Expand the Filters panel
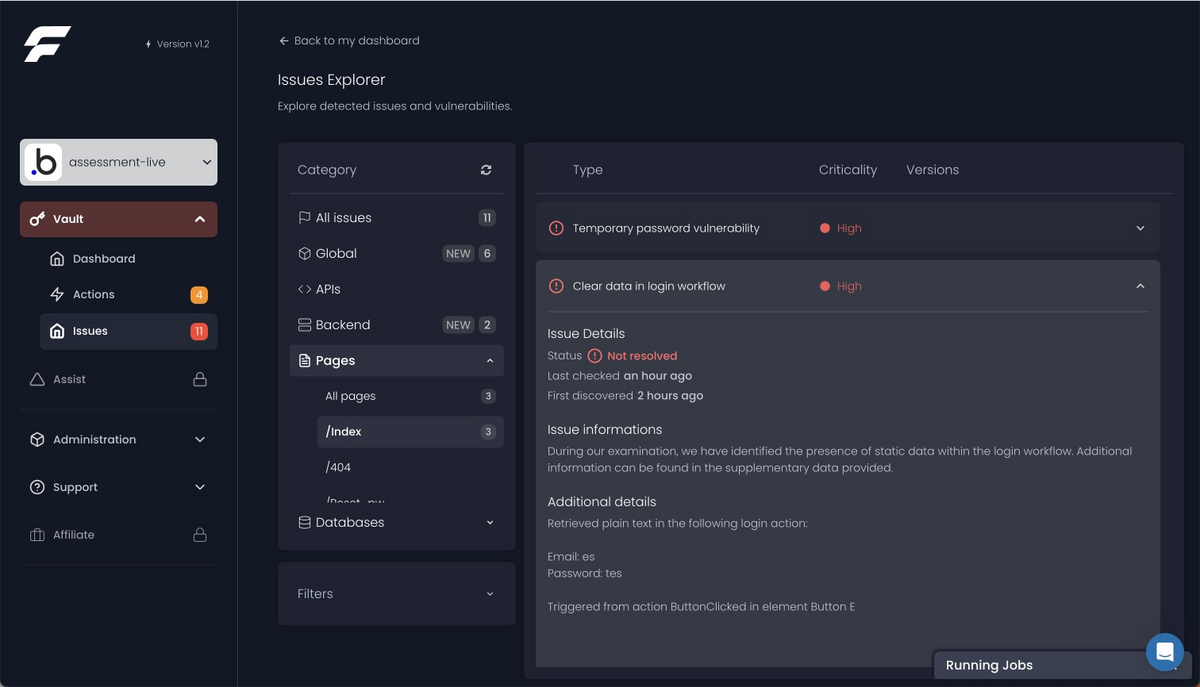Image resolution: width=1200 pixels, height=687 pixels. [490, 594]
